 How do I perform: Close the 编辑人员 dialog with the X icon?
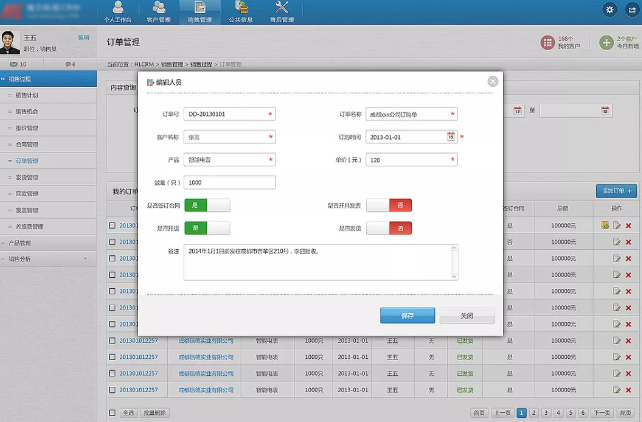[492, 82]
